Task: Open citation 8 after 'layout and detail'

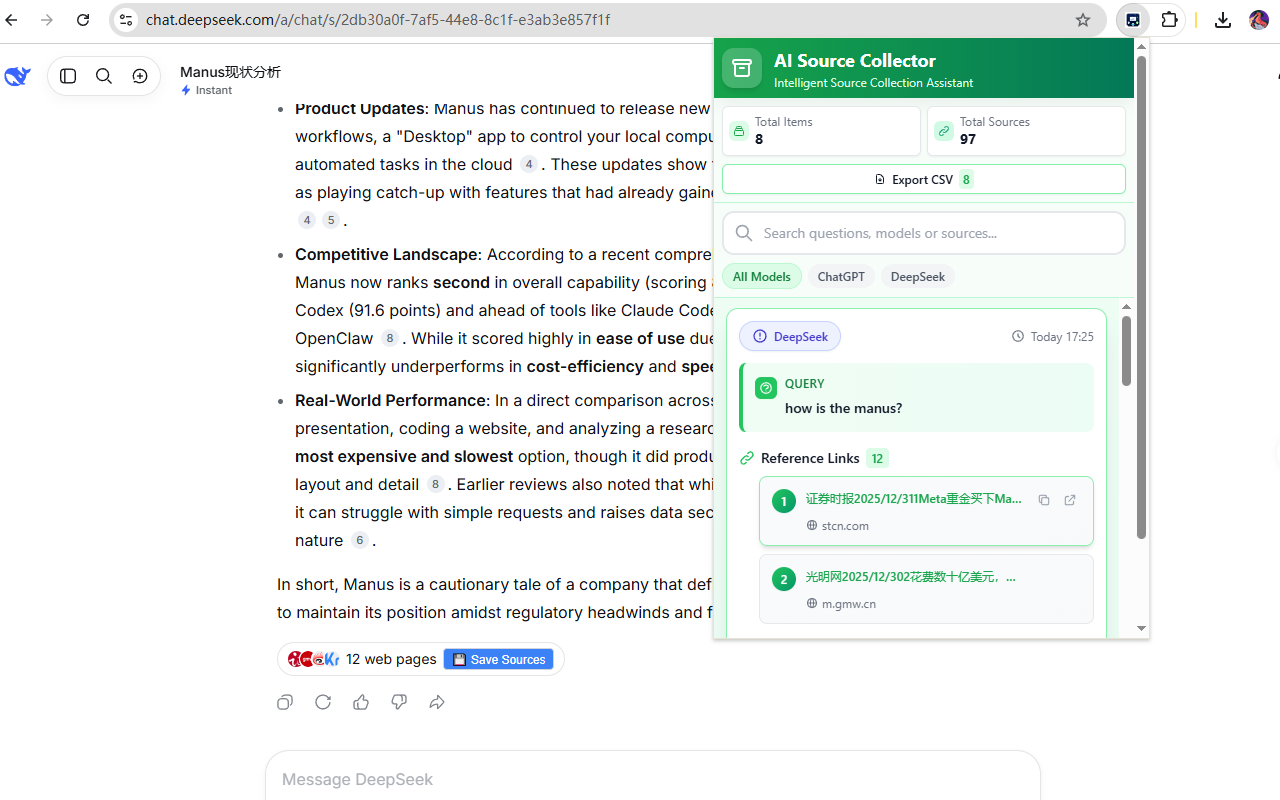Action: [x=435, y=485]
